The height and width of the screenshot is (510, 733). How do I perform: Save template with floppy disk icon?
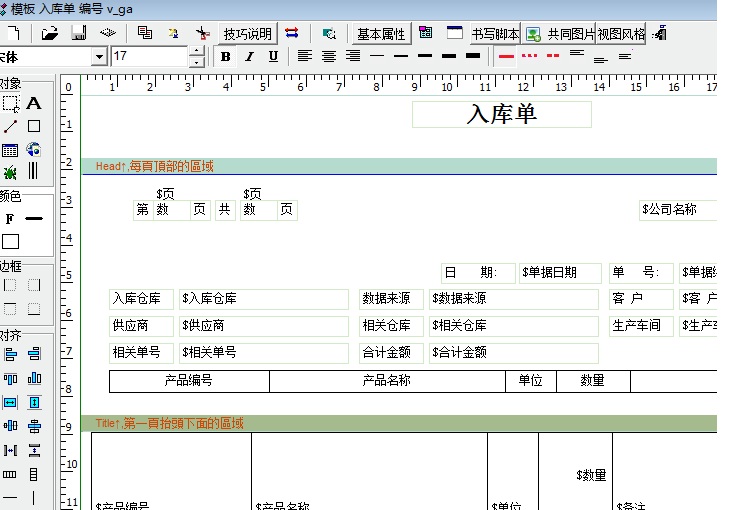point(77,33)
